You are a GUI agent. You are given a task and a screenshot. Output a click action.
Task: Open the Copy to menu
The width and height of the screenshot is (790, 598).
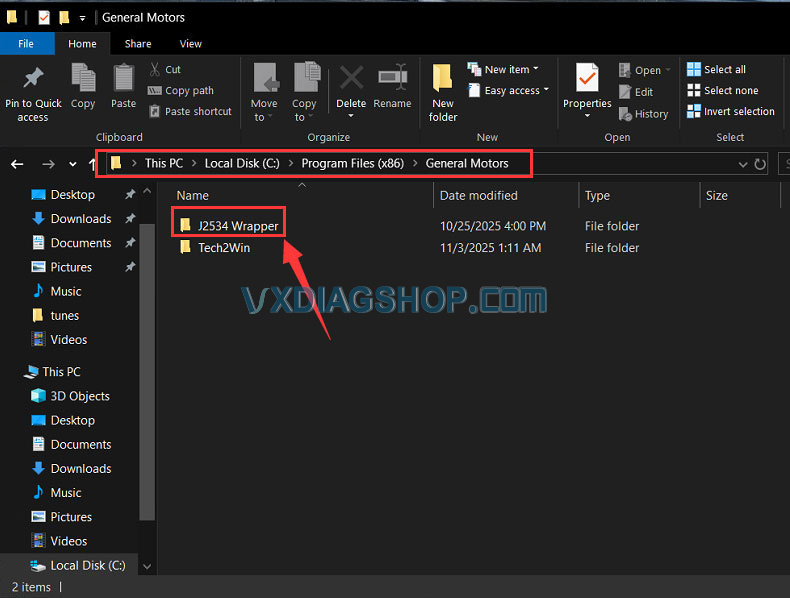click(x=304, y=93)
